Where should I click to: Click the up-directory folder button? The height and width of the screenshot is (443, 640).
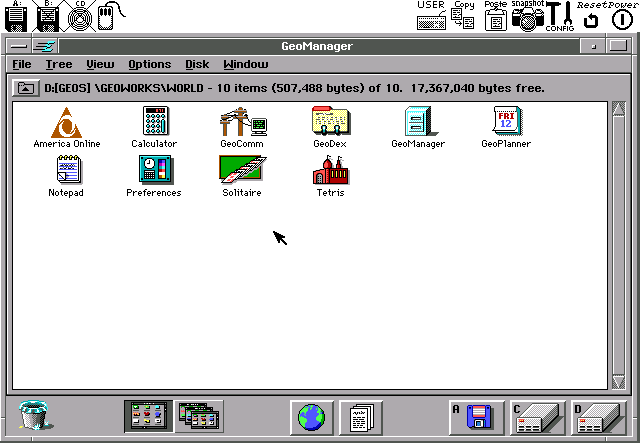coord(26,88)
